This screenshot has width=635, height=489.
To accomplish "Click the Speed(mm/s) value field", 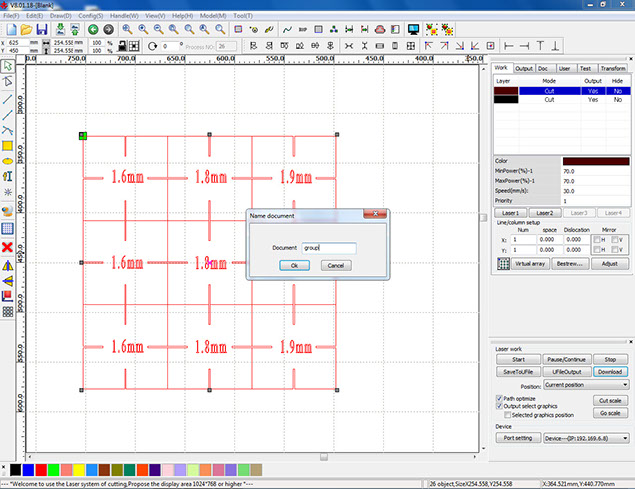I will pyautogui.click(x=596, y=191).
